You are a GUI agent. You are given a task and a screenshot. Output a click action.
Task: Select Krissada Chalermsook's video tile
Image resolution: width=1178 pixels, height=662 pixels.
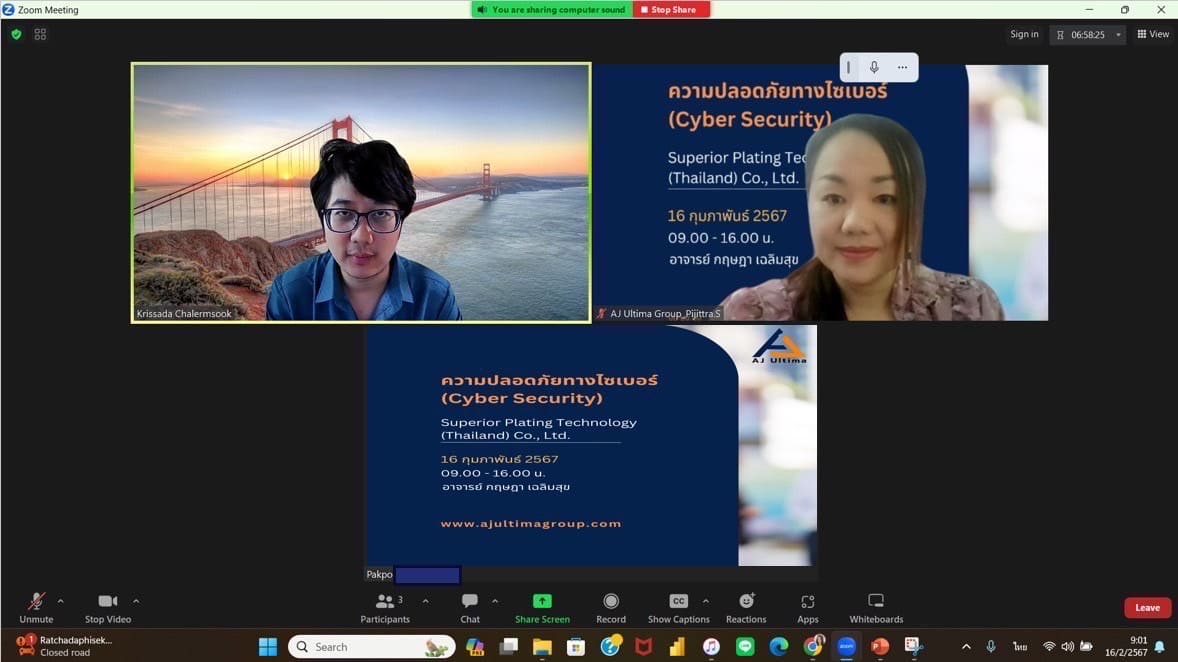pyautogui.click(x=361, y=192)
